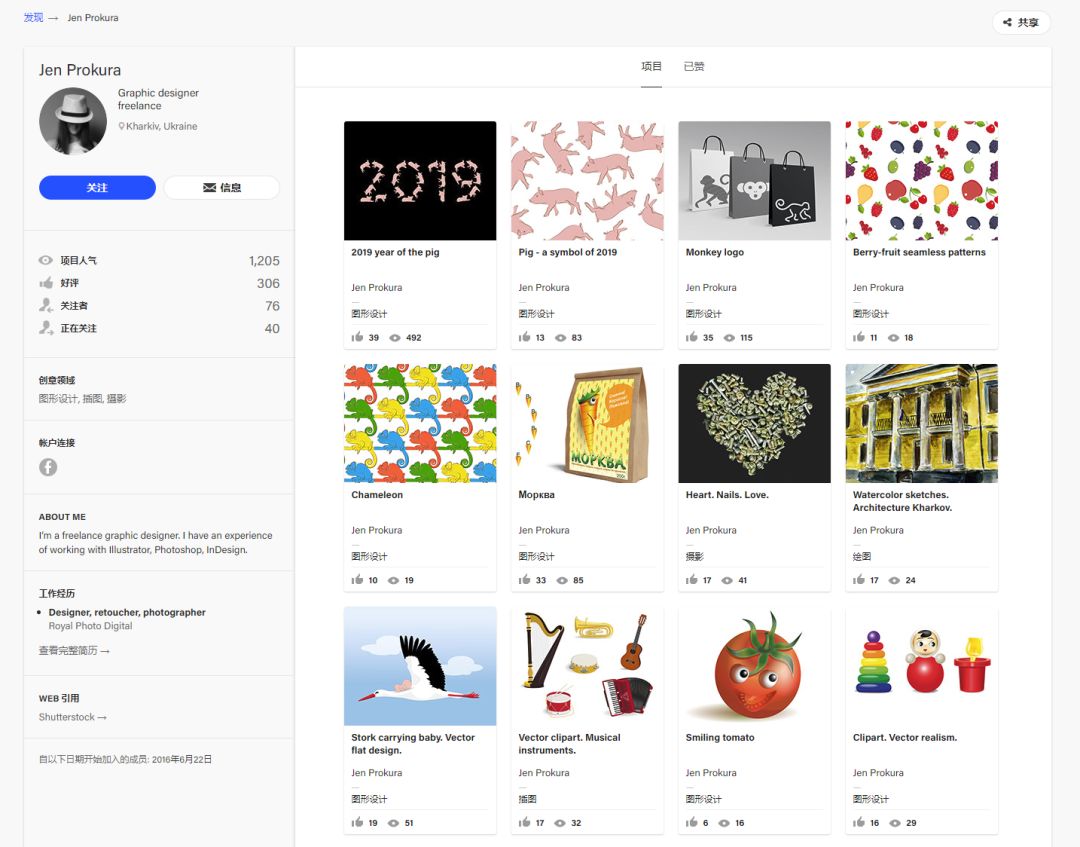Open Watercolor sketches Architecture Kharkov thumbnail
Image resolution: width=1080 pixels, height=847 pixels.
pyautogui.click(x=921, y=423)
